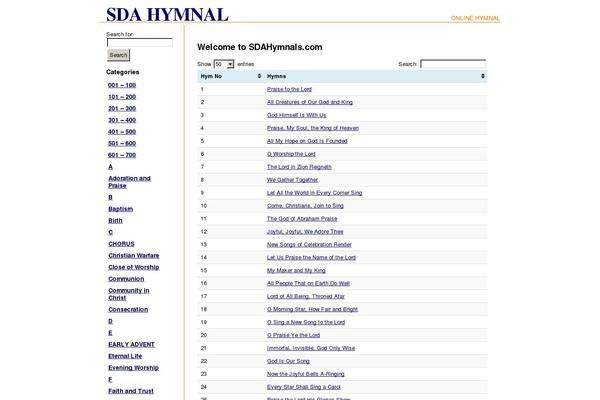Image resolution: width=600 pixels, height=400 pixels.
Task: Open the ONLINE HYMNAL link
Action: point(475,18)
